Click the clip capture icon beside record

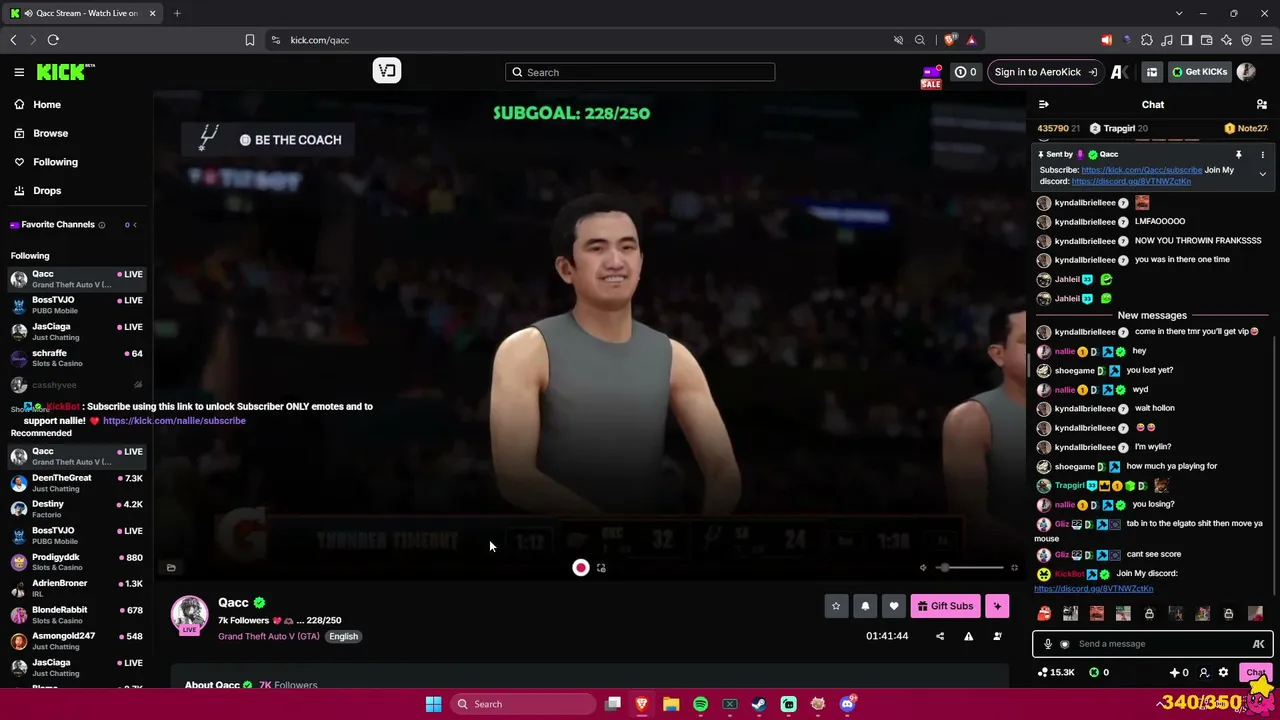(601, 568)
